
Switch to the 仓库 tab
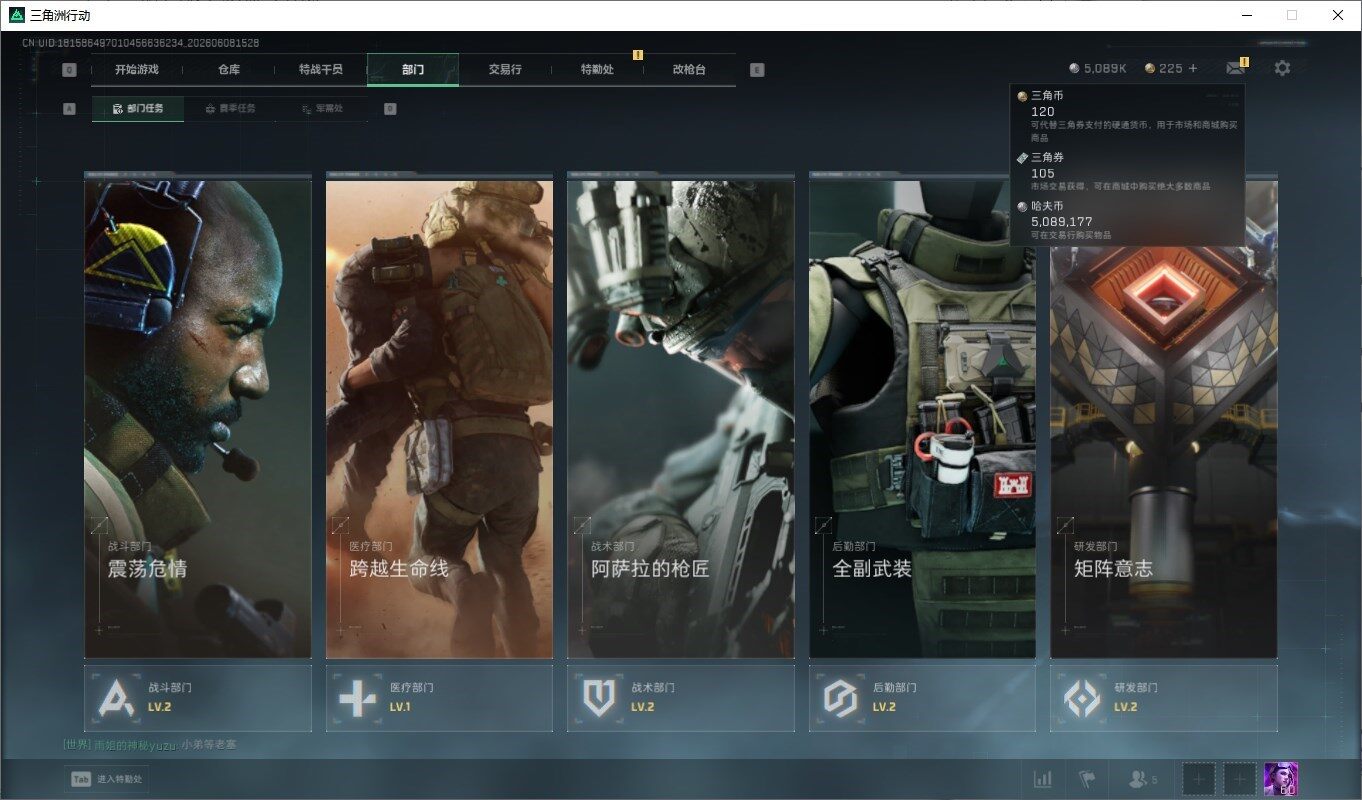tap(229, 69)
